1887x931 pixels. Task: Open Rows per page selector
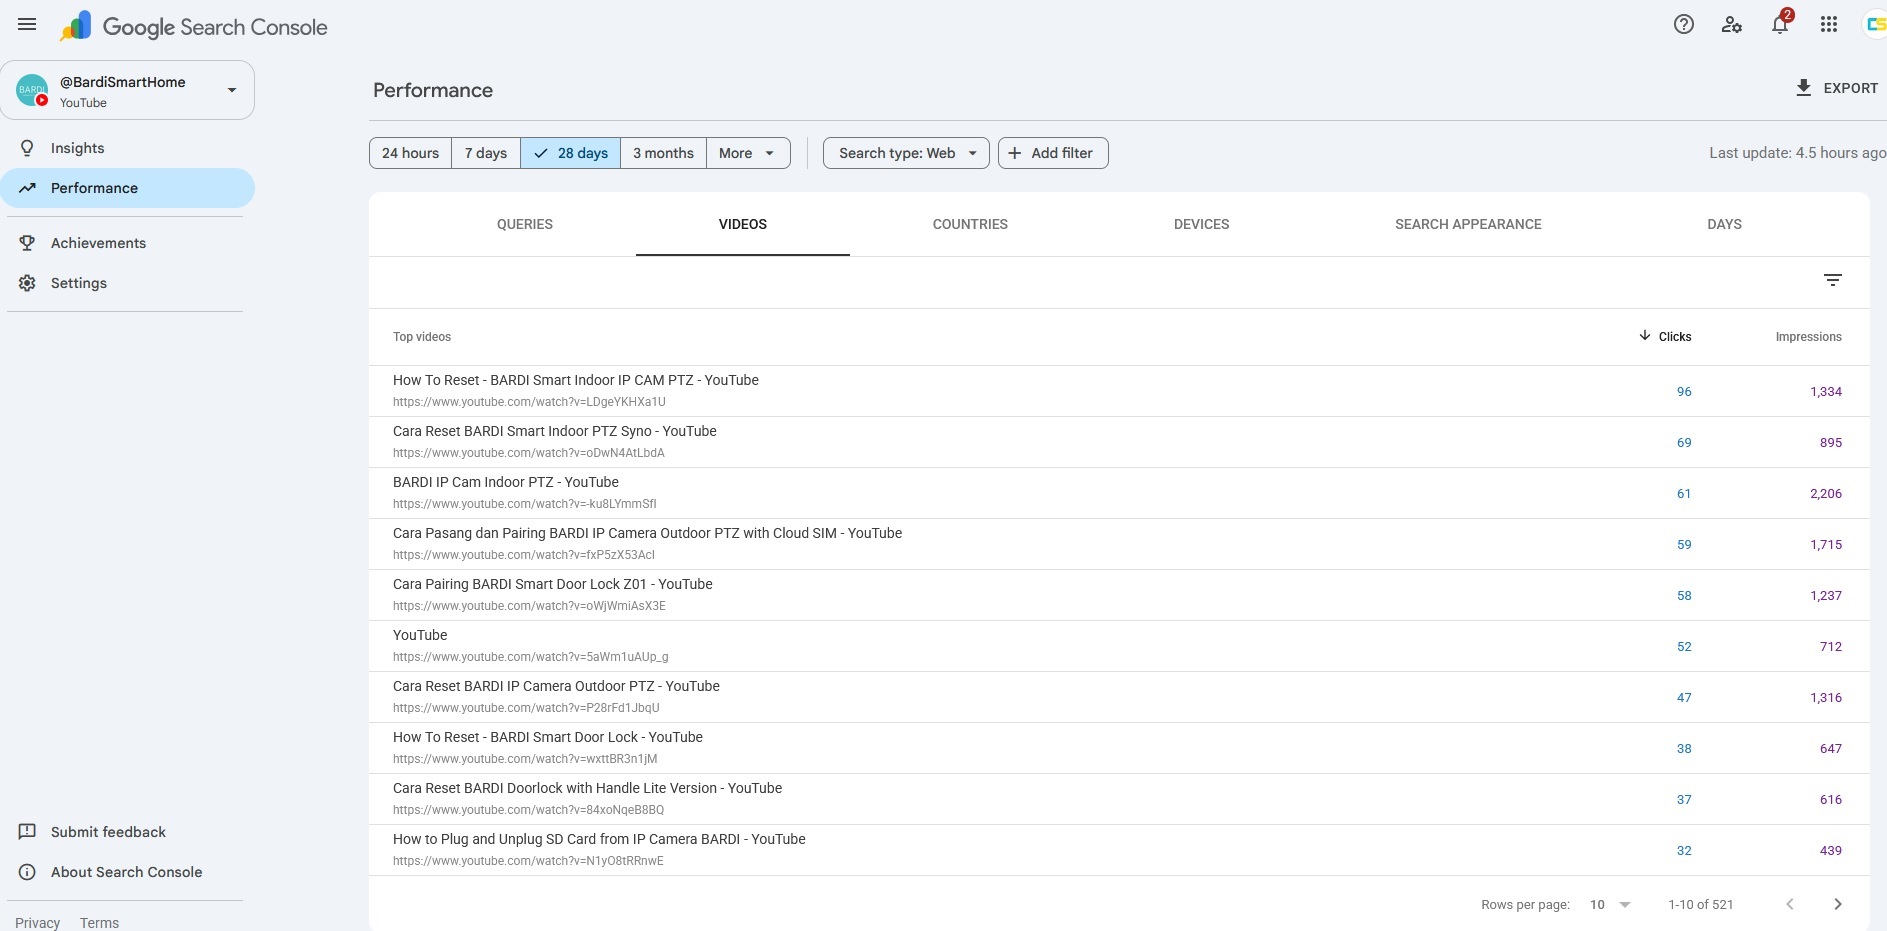click(1610, 904)
